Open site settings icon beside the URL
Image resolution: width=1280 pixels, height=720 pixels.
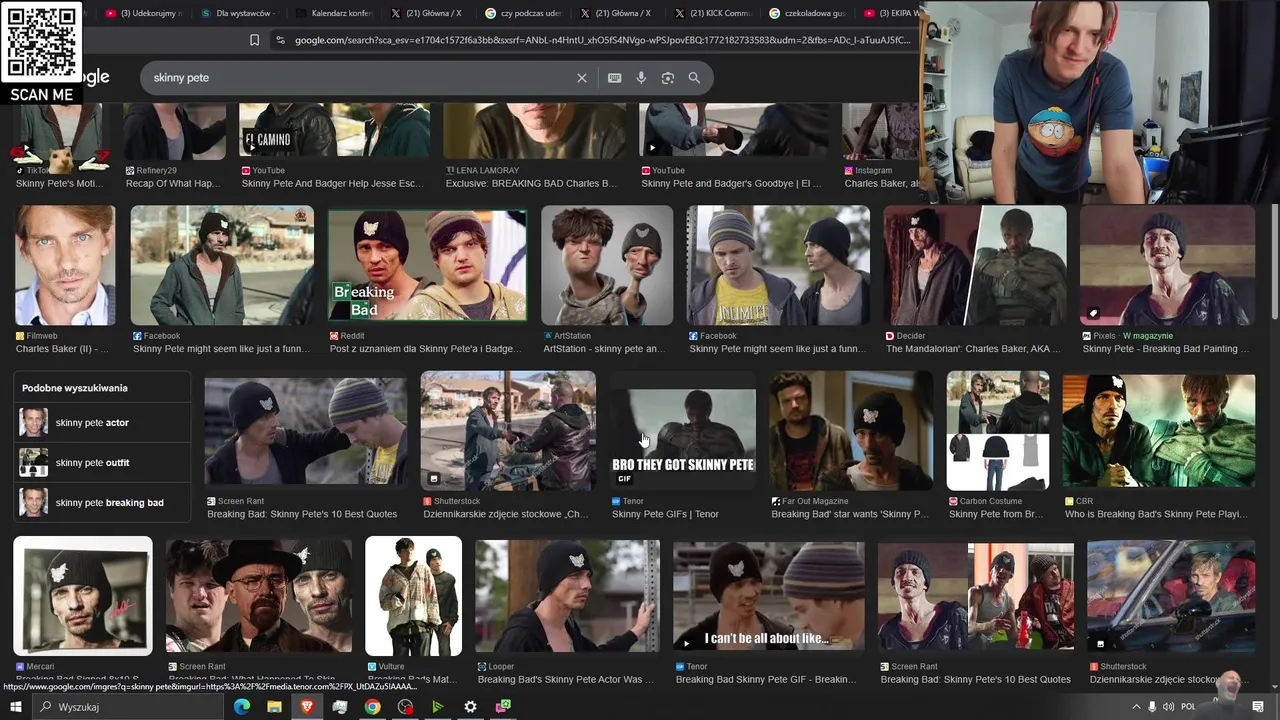pyautogui.click(x=280, y=40)
